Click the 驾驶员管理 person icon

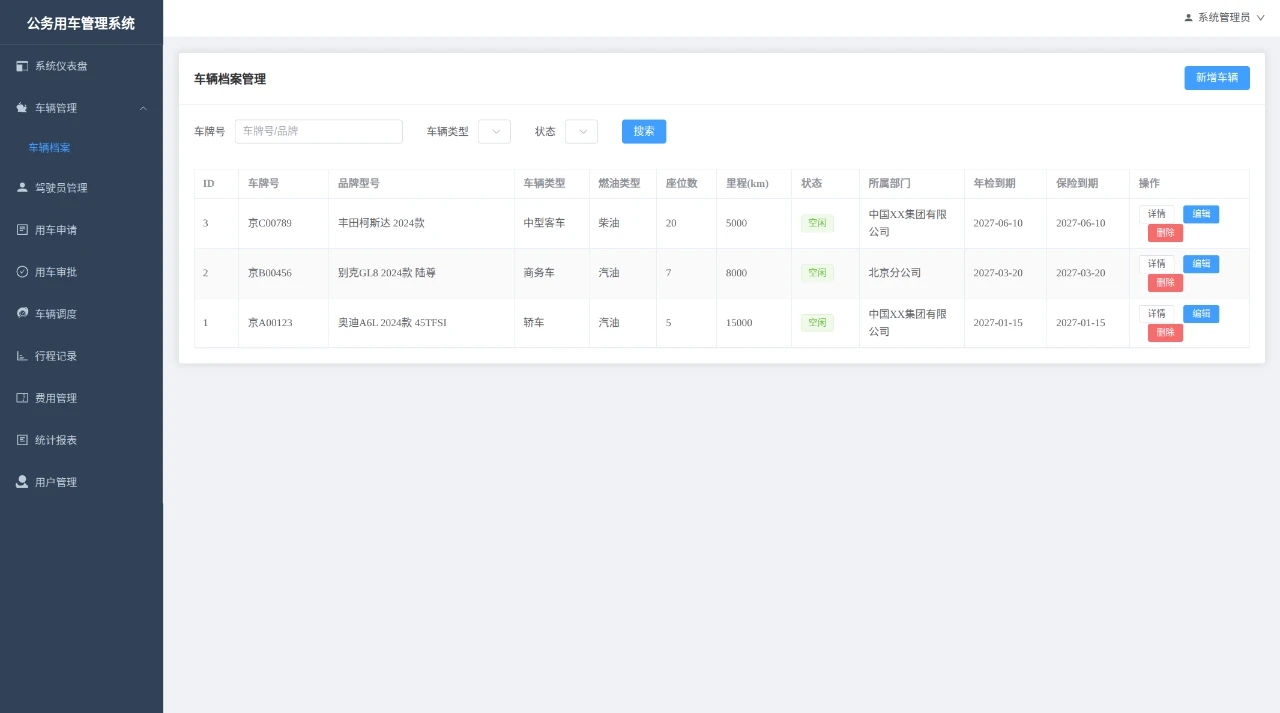point(22,187)
